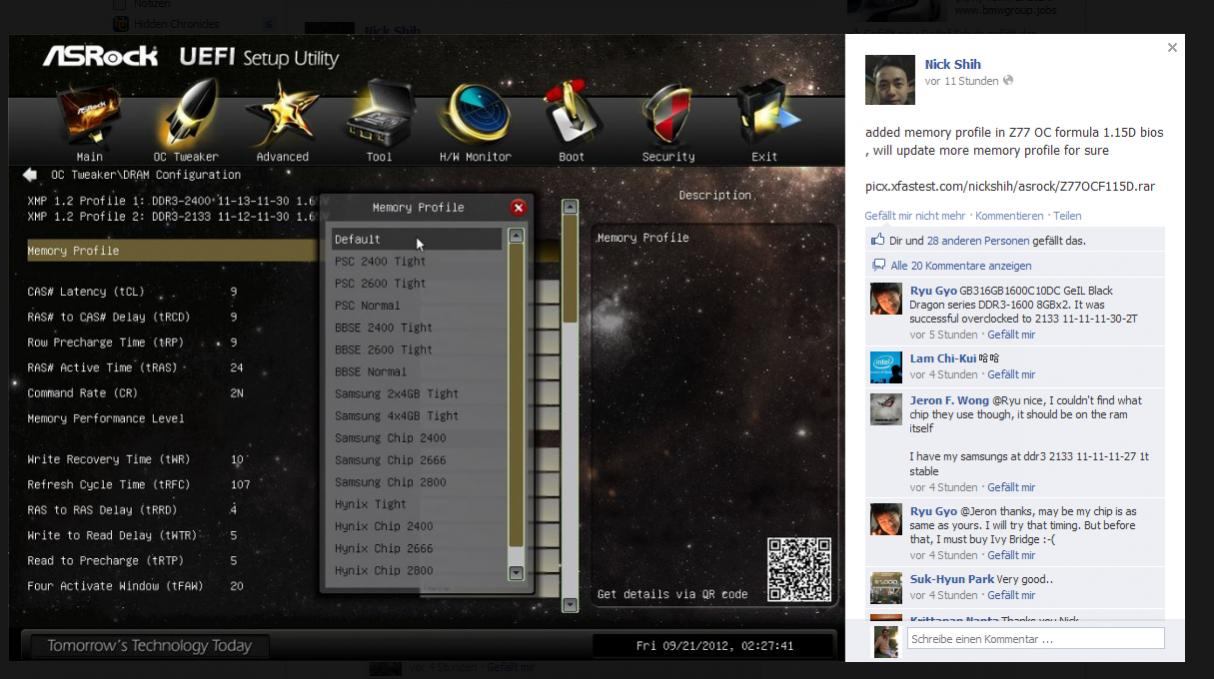Image resolution: width=1214 pixels, height=679 pixels.
Task: Click the thumbs-up icon beside "Dir und 28"
Action: tap(878, 240)
